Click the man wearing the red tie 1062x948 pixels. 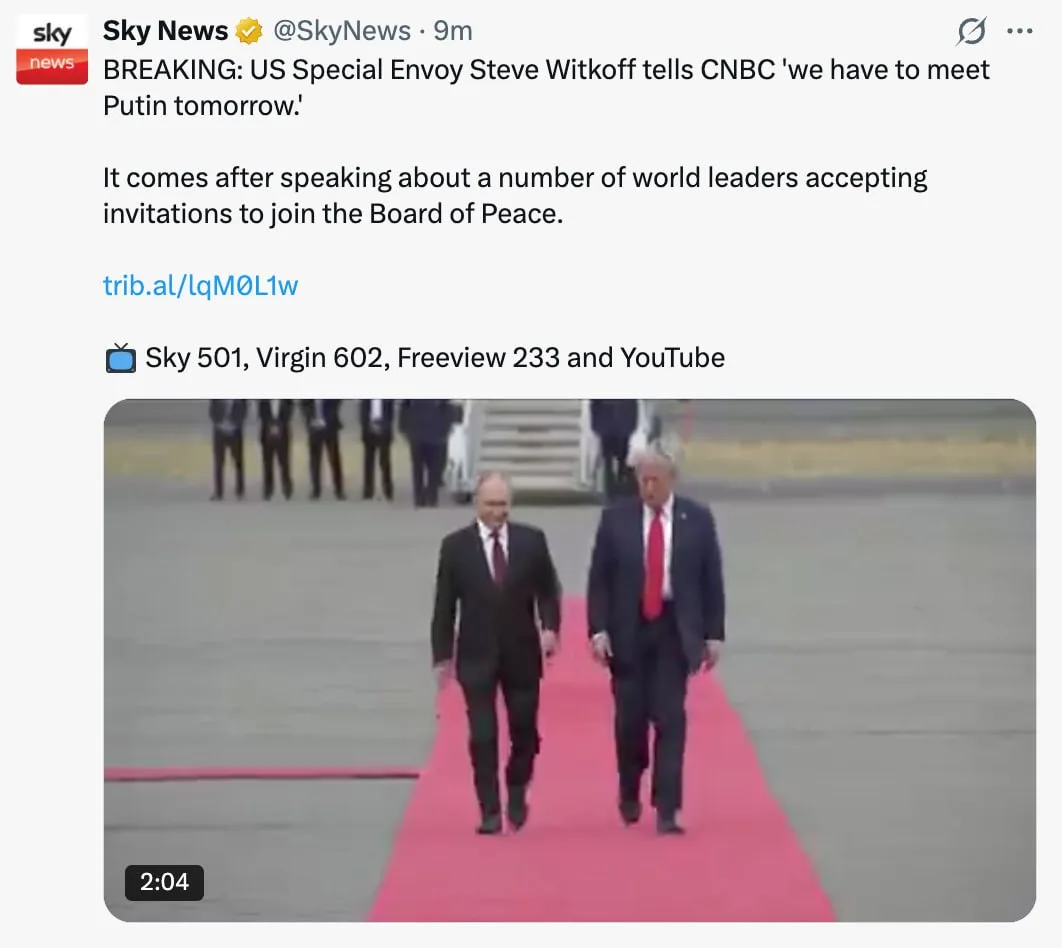(656, 637)
